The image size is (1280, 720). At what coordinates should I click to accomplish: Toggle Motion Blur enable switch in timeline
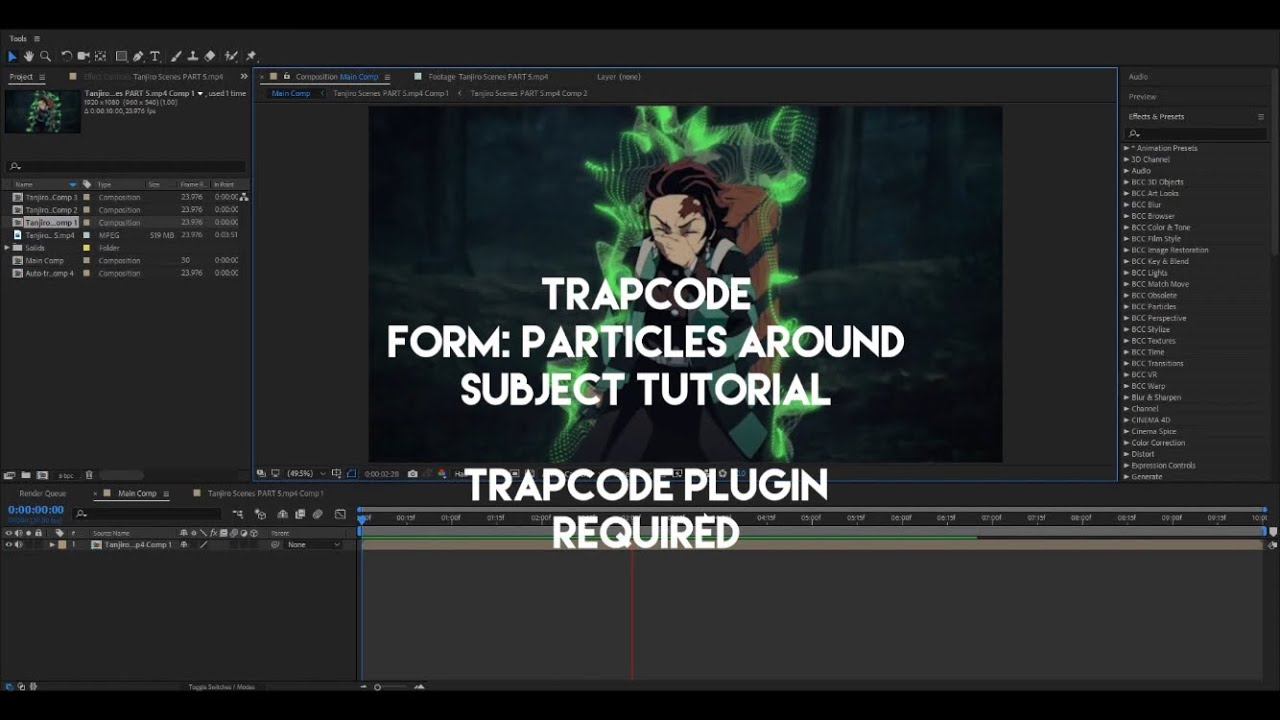pyautogui.click(x=317, y=514)
